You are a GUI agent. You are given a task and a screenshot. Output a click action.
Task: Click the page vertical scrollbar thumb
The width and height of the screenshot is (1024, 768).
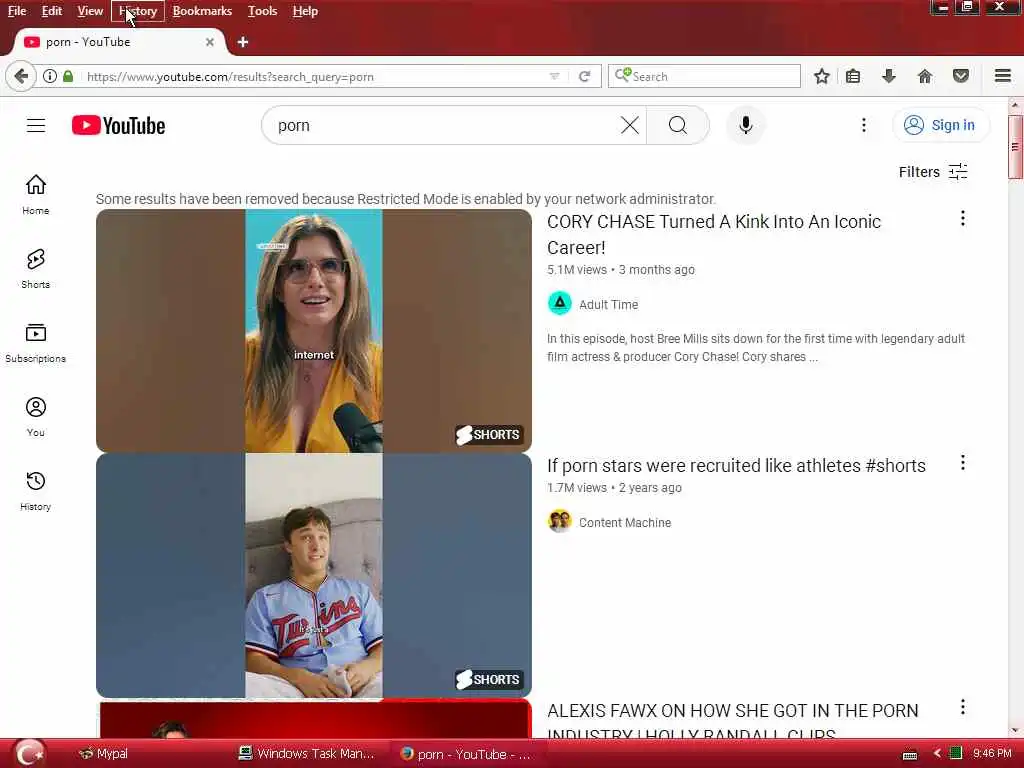click(1015, 146)
